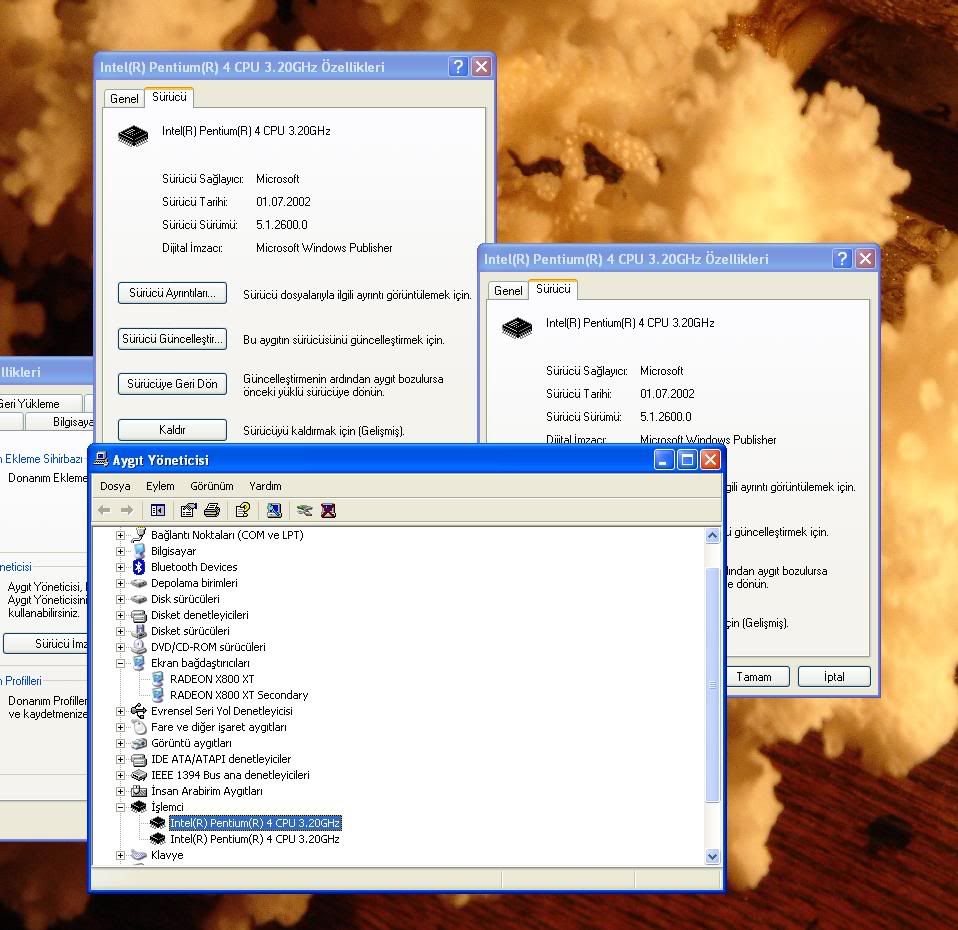Expand the Disk sürücüleri node
Image resolution: width=958 pixels, height=930 pixels.
tap(121, 599)
